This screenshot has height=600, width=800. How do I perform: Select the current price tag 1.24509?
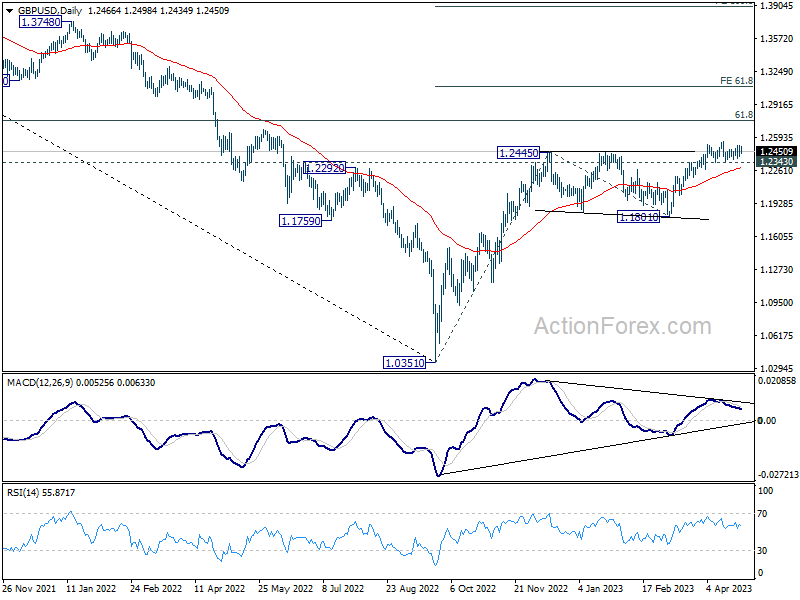point(777,152)
